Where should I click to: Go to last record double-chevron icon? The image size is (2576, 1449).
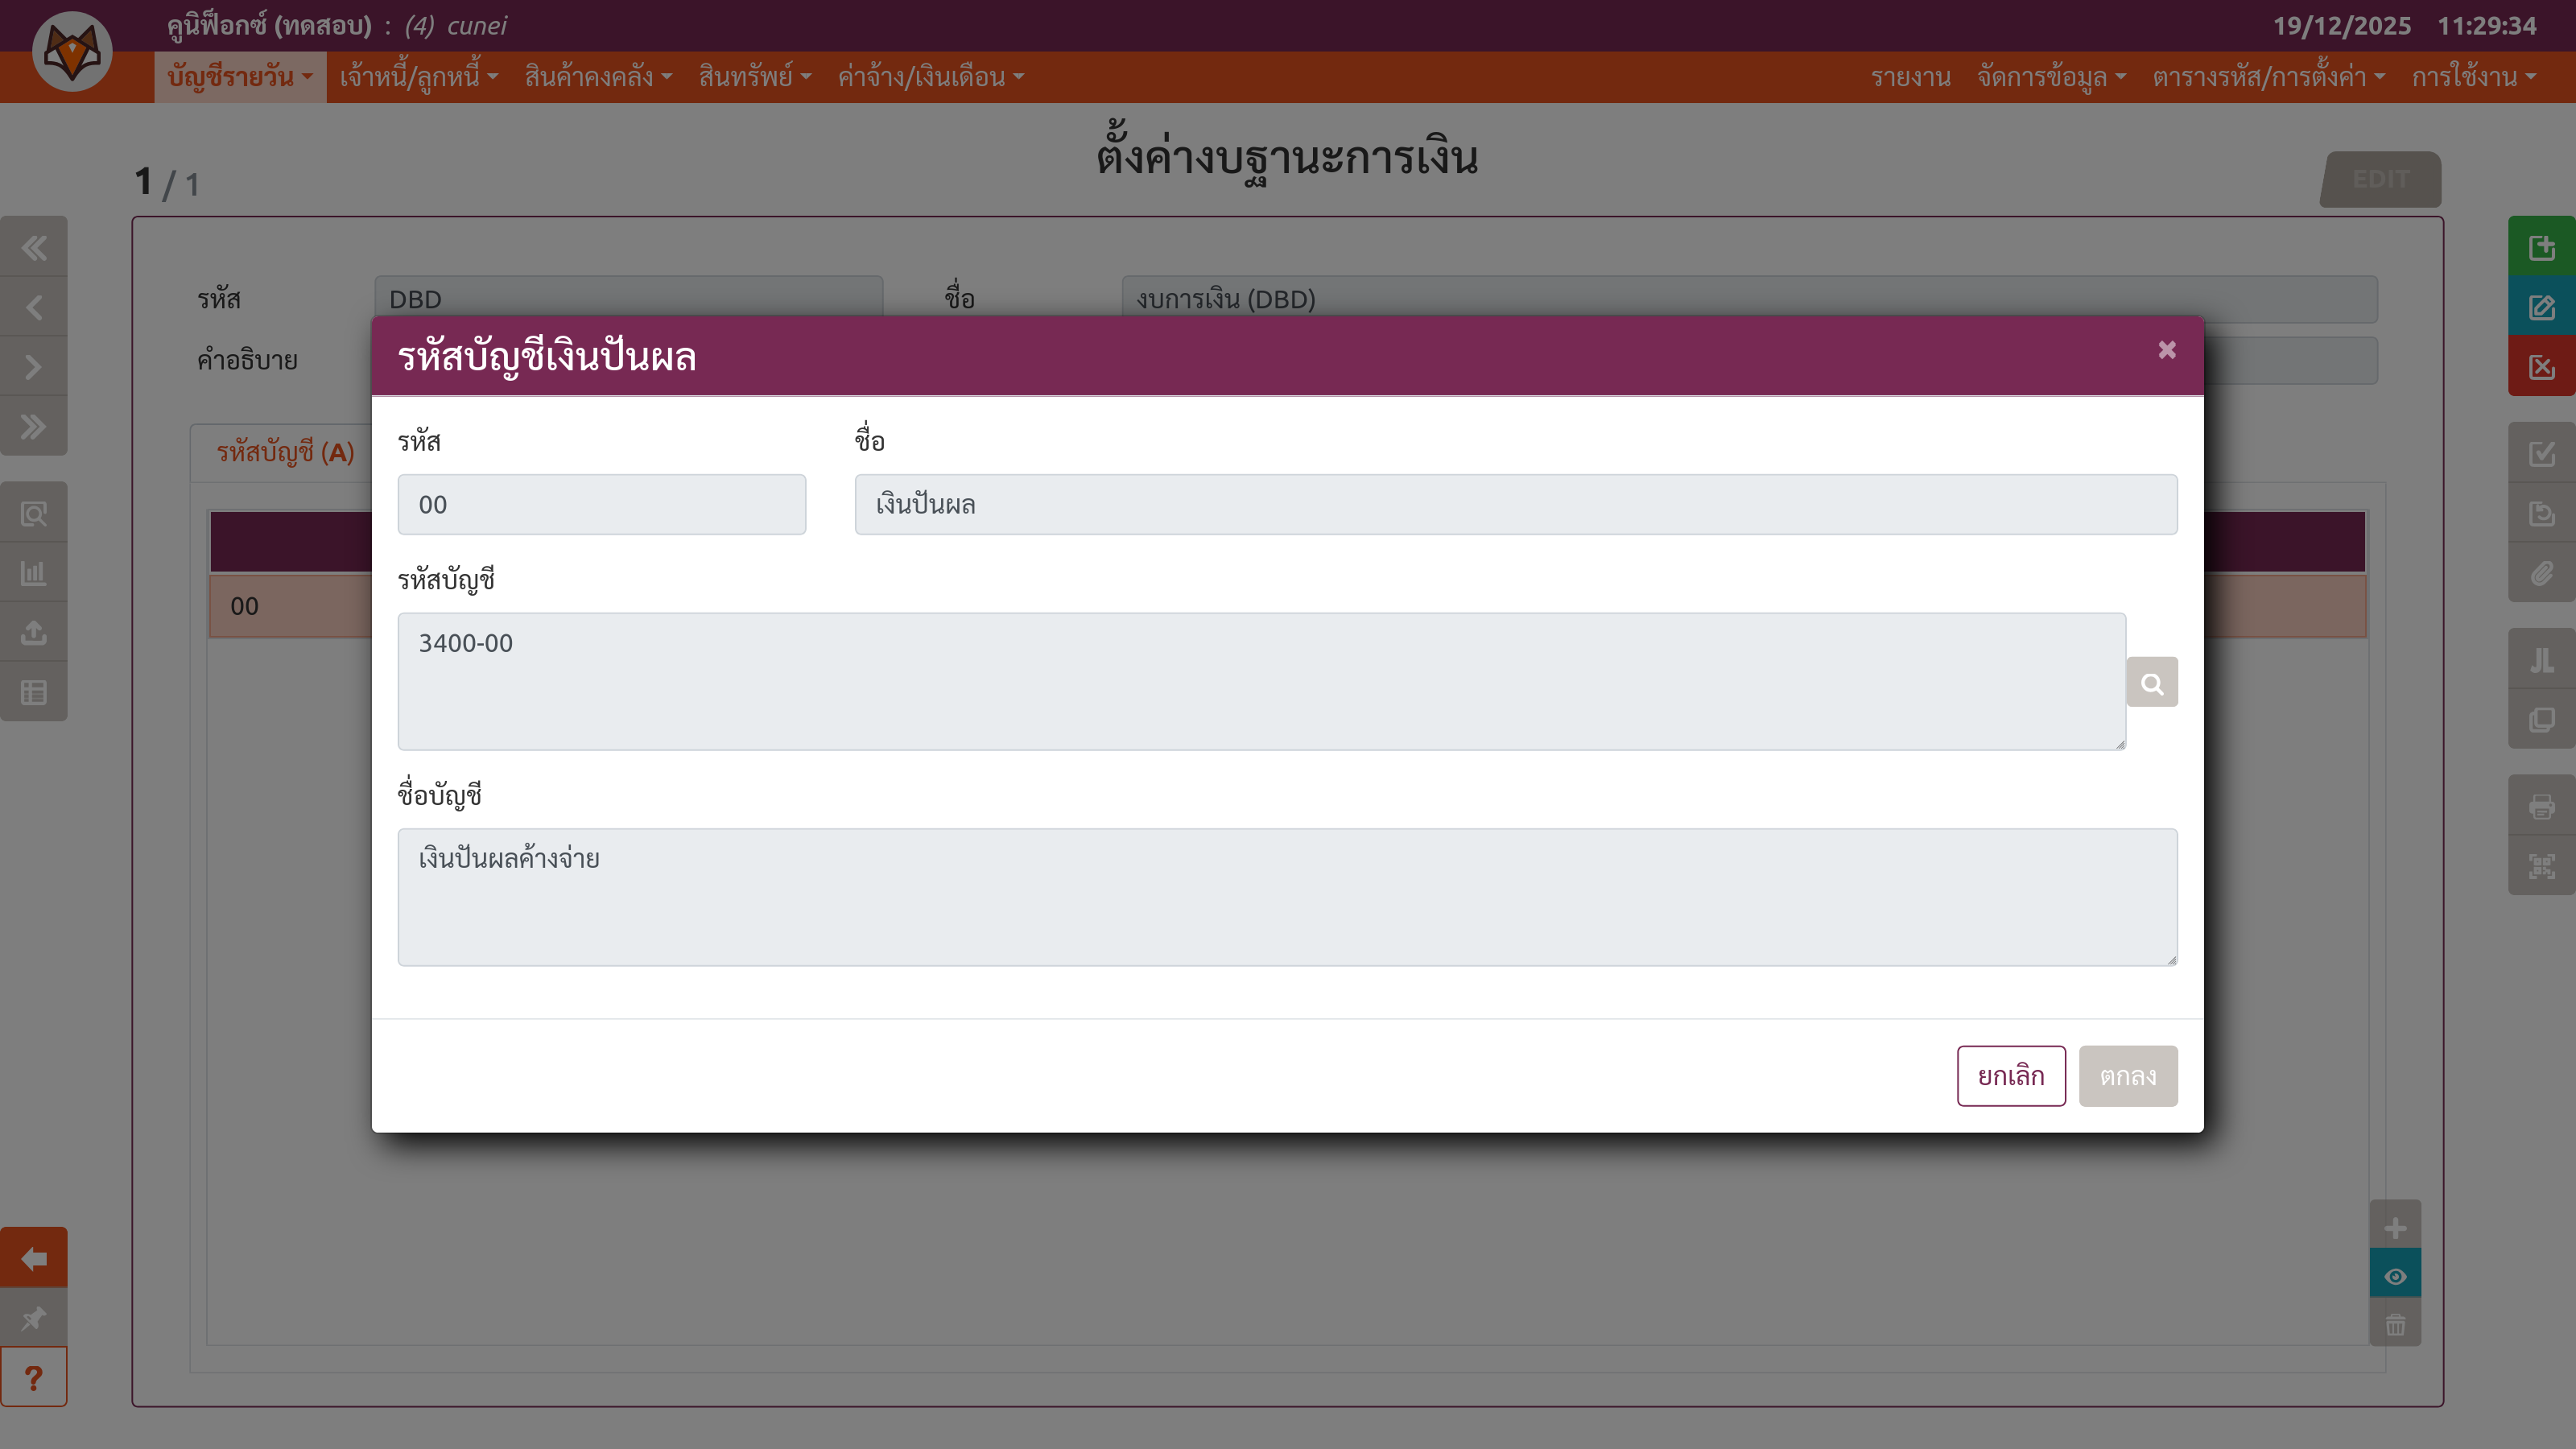(34, 427)
